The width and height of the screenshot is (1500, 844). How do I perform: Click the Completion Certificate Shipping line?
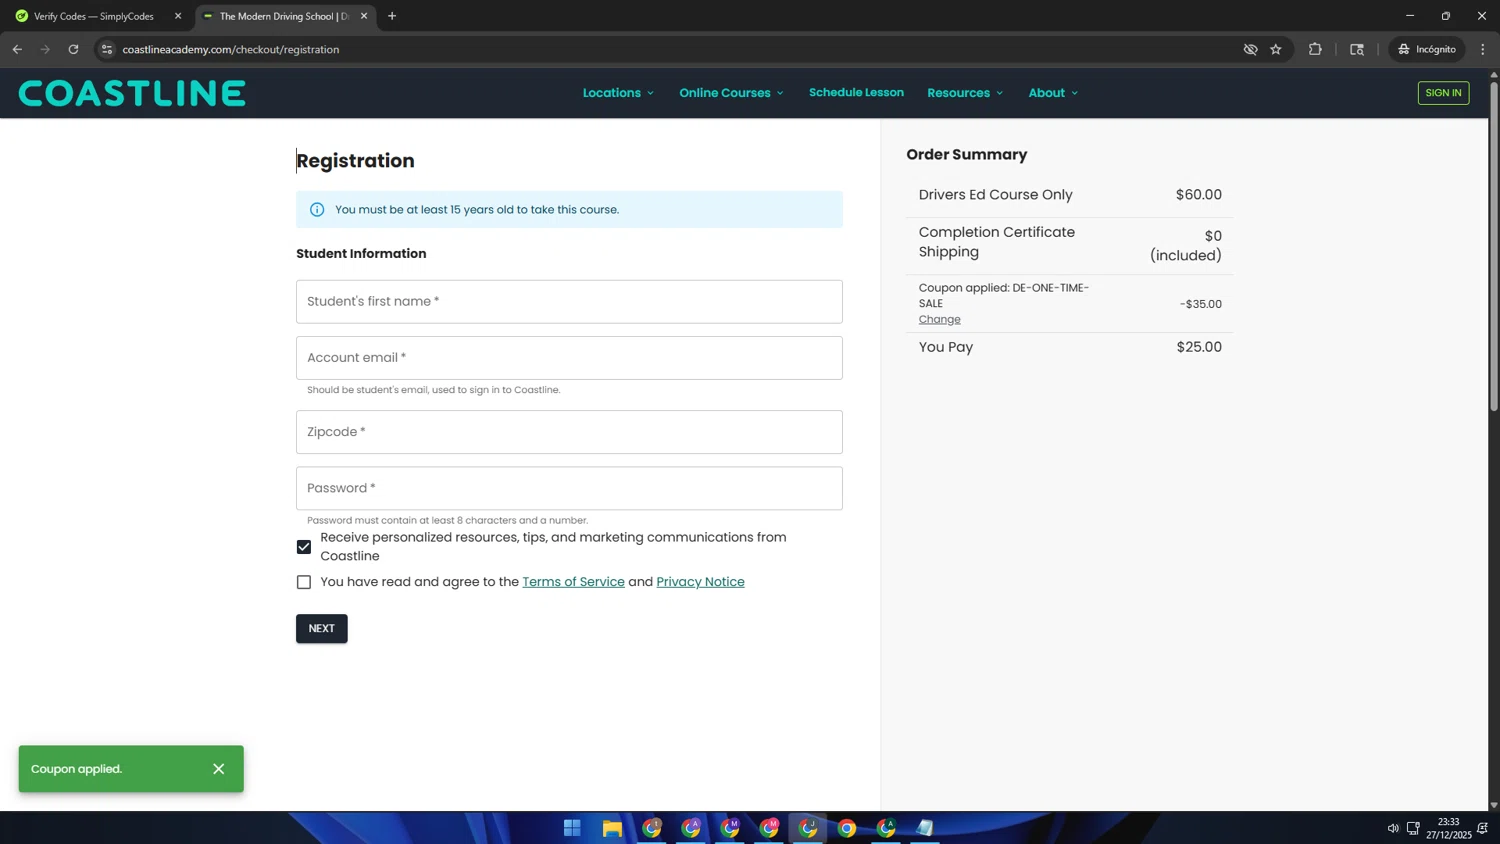click(x=1070, y=245)
